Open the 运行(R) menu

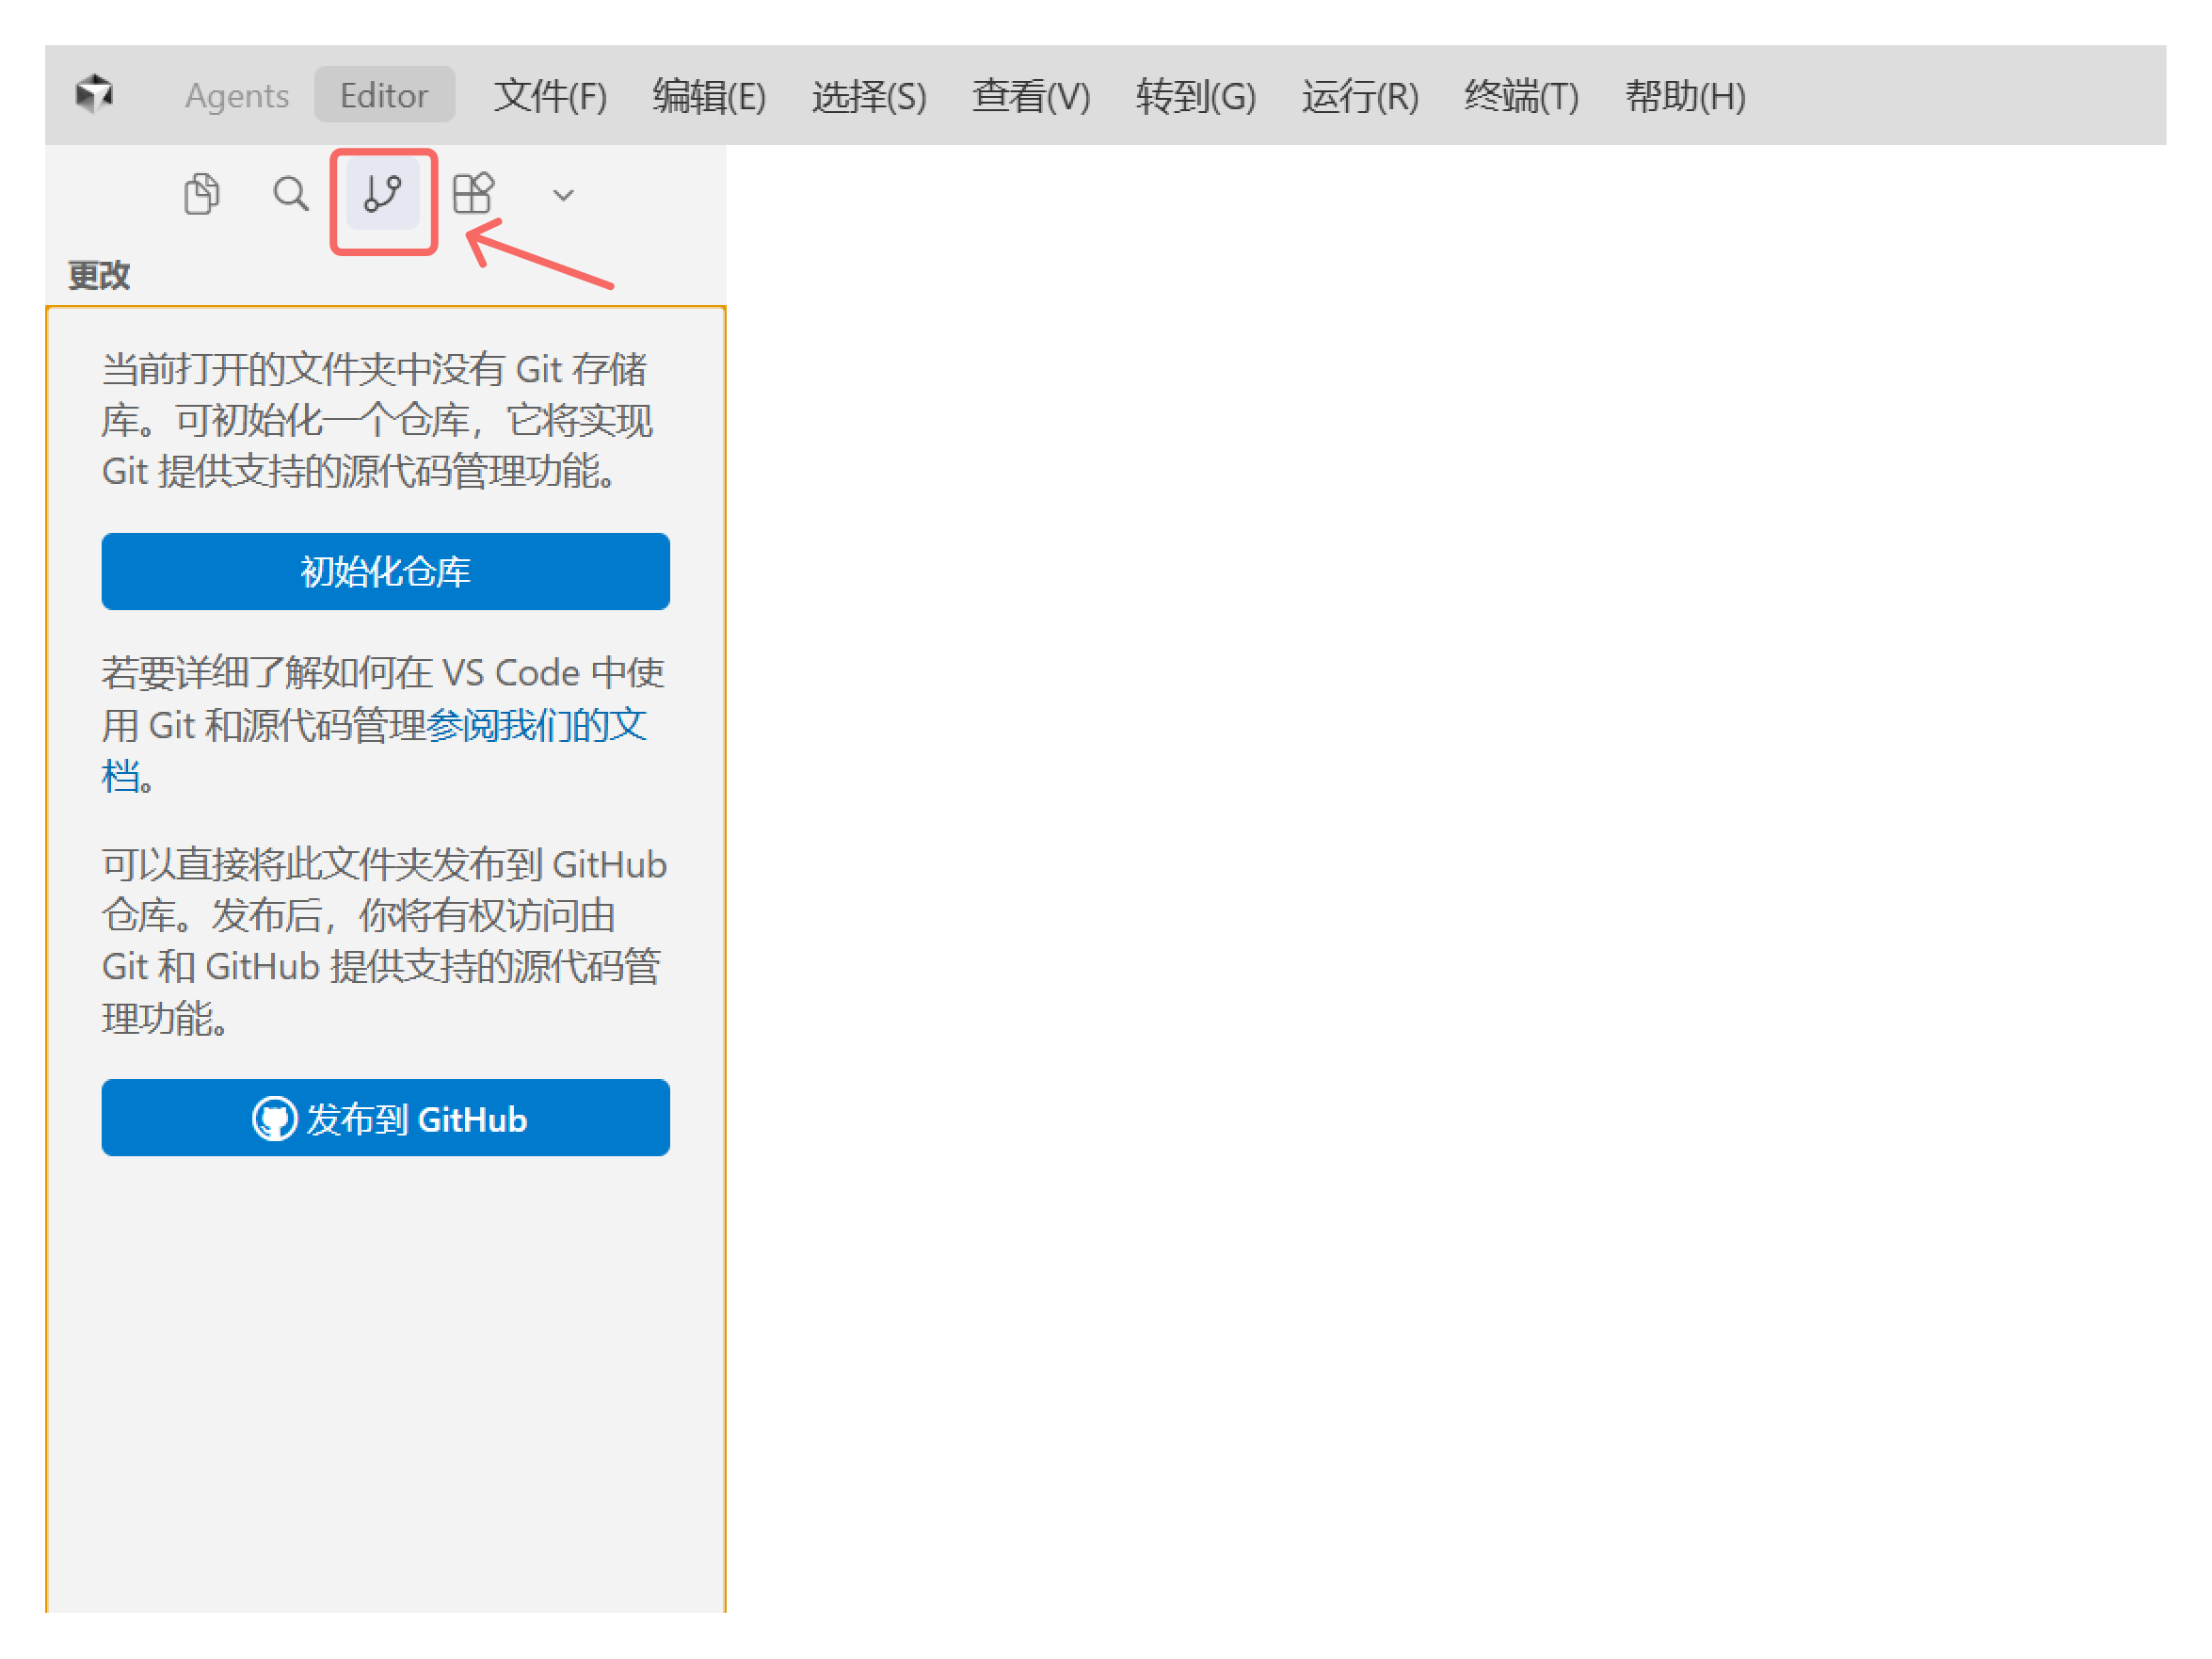[1360, 96]
